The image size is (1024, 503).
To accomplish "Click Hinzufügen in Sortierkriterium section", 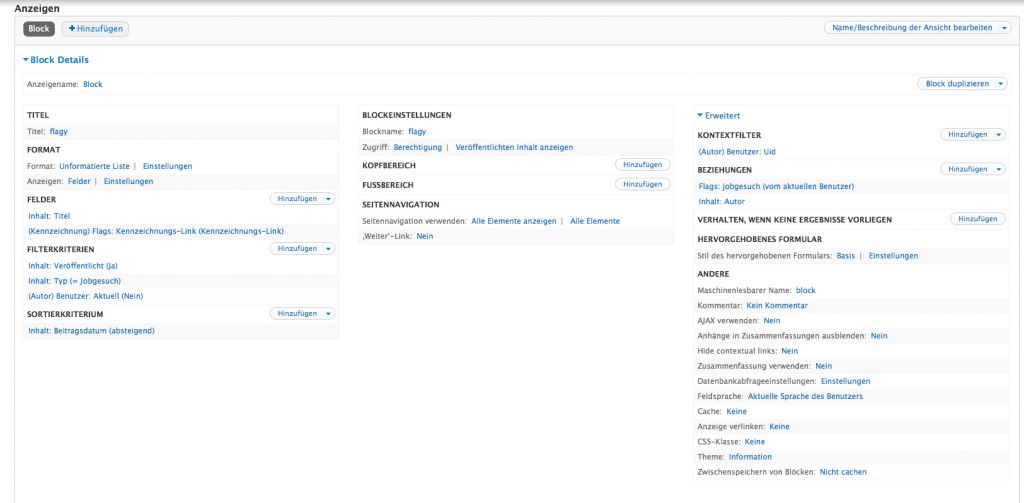I will 296,313.
